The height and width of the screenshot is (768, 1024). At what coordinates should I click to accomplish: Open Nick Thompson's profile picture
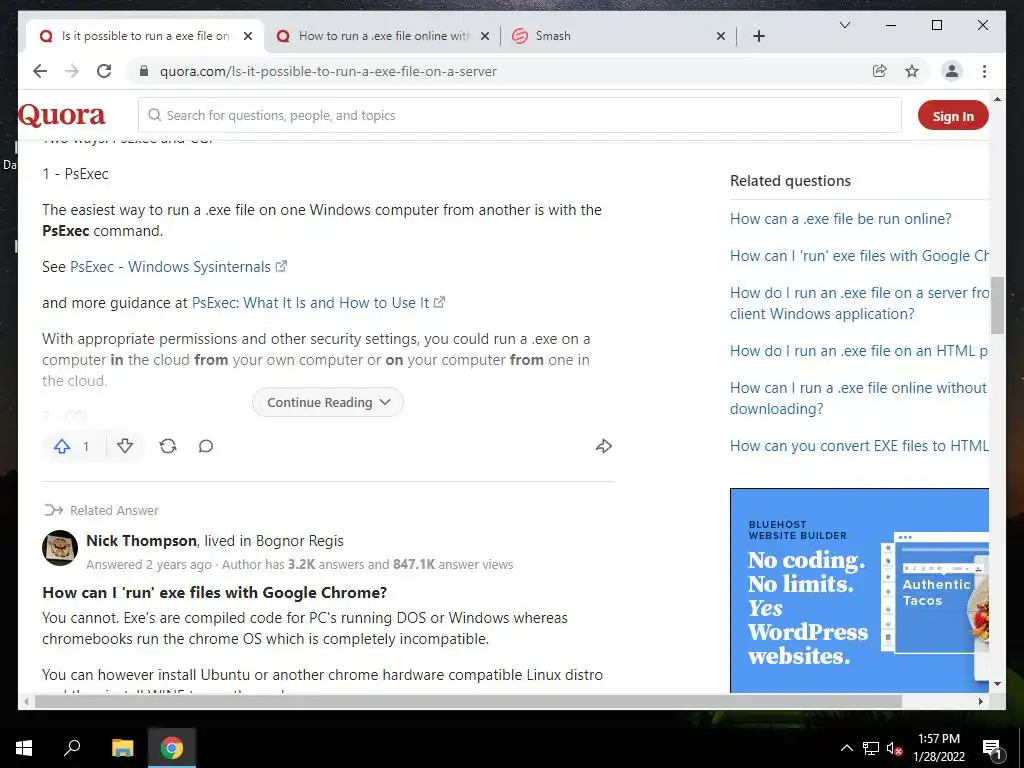[x=60, y=548]
